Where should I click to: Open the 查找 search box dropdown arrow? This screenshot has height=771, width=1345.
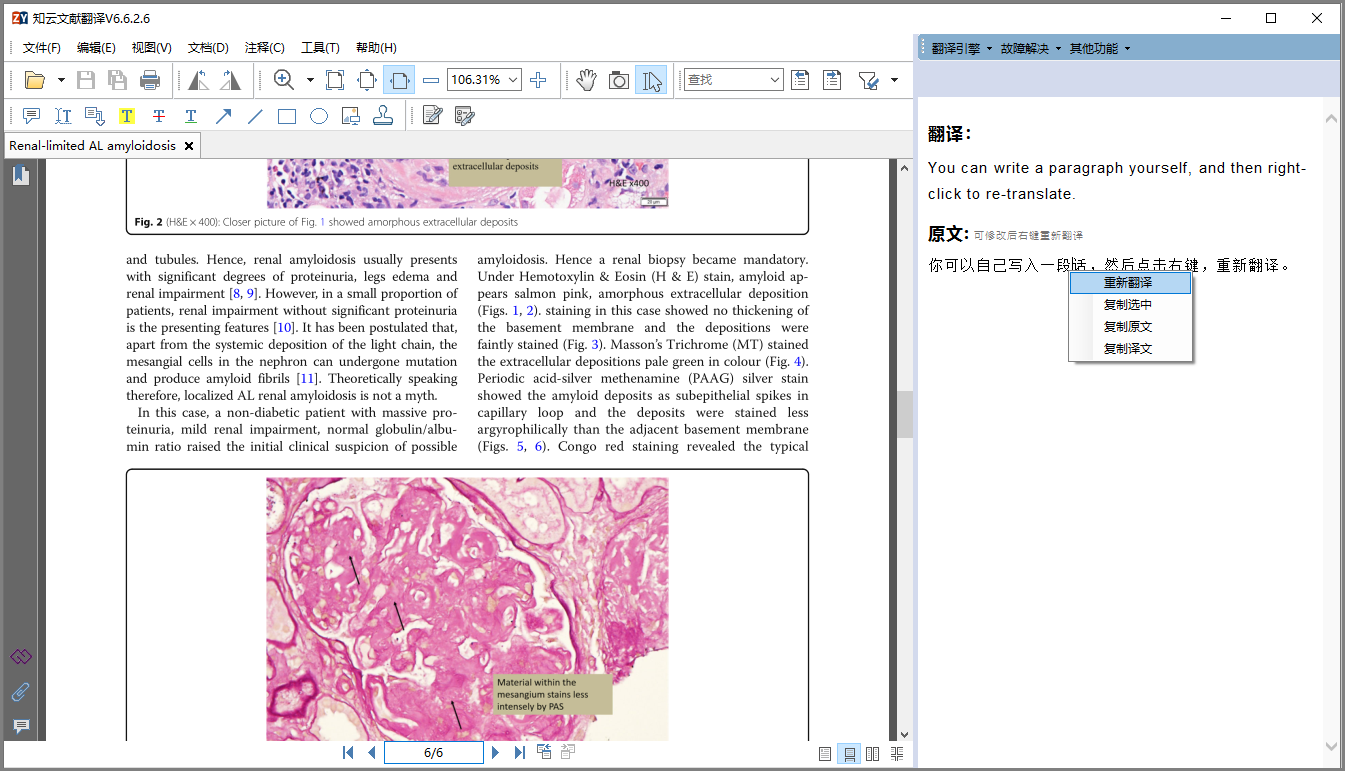point(775,80)
